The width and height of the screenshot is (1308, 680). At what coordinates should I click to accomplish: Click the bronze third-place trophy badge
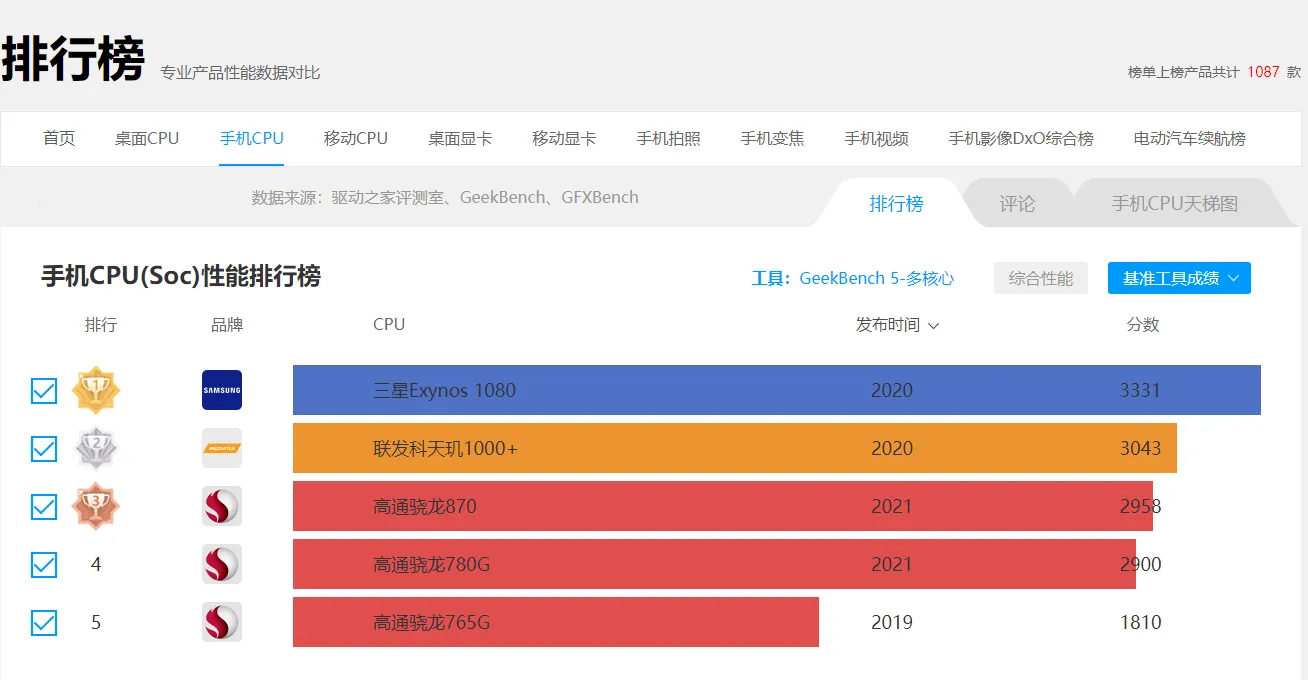tap(96, 506)
